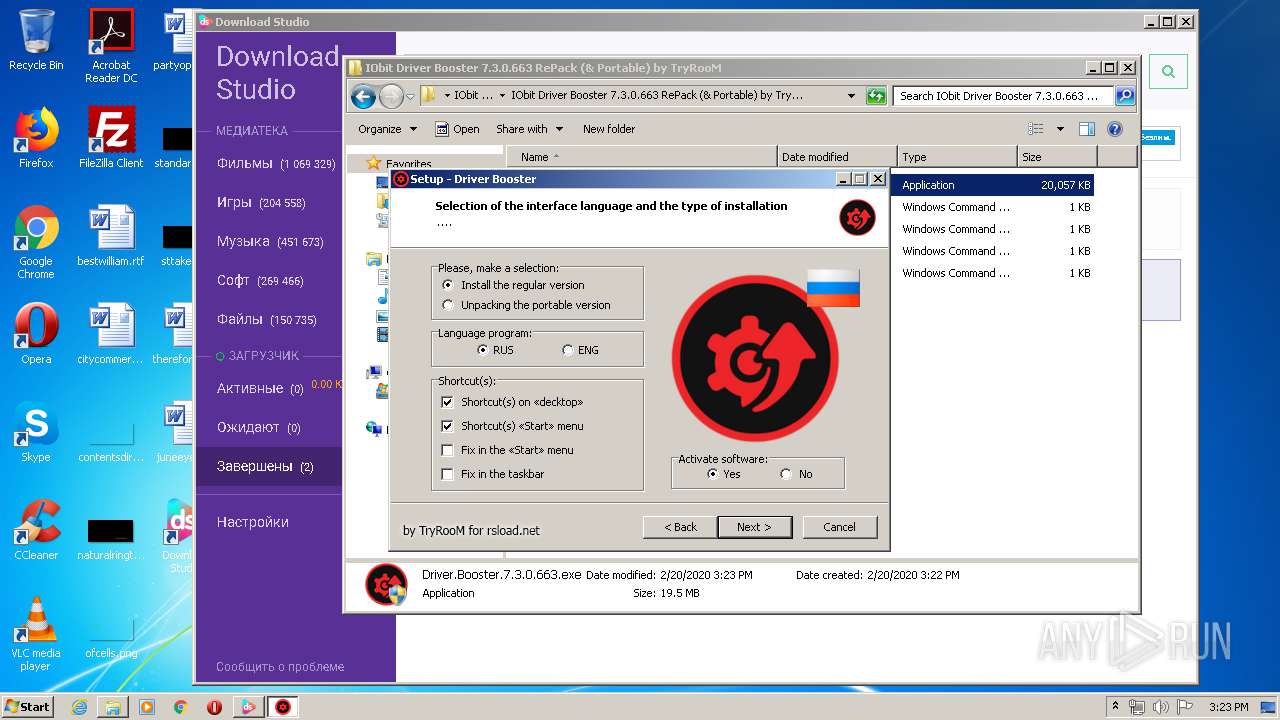Viewport: 1280px width, 720px height.
Task: Enable Fix in the taskbar
Action: 493,474
